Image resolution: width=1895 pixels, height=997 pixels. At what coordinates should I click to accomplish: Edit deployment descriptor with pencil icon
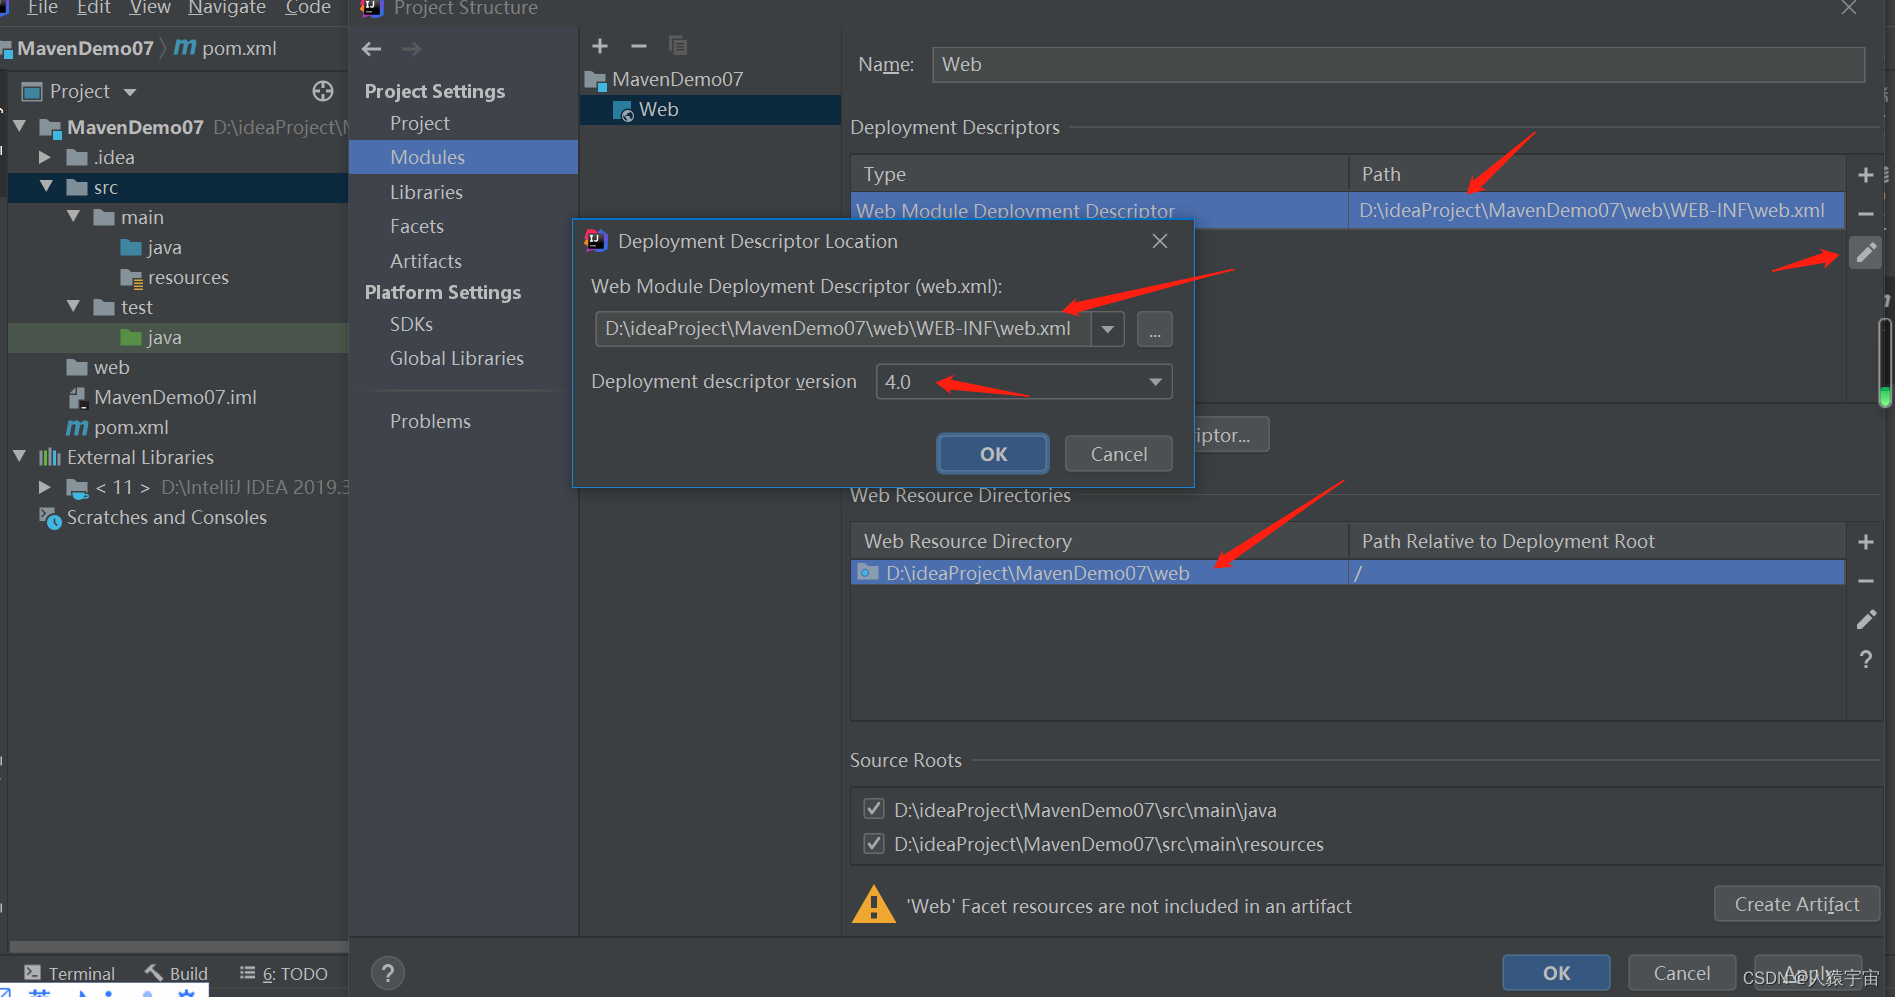(1866, 253)
